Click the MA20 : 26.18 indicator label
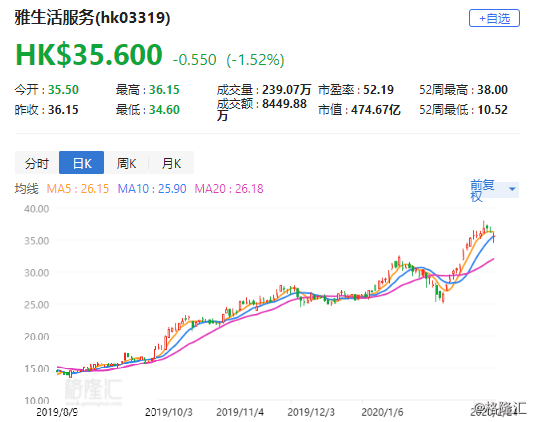The width and height of the screenshot is (534, 422). tap(229, 188)
